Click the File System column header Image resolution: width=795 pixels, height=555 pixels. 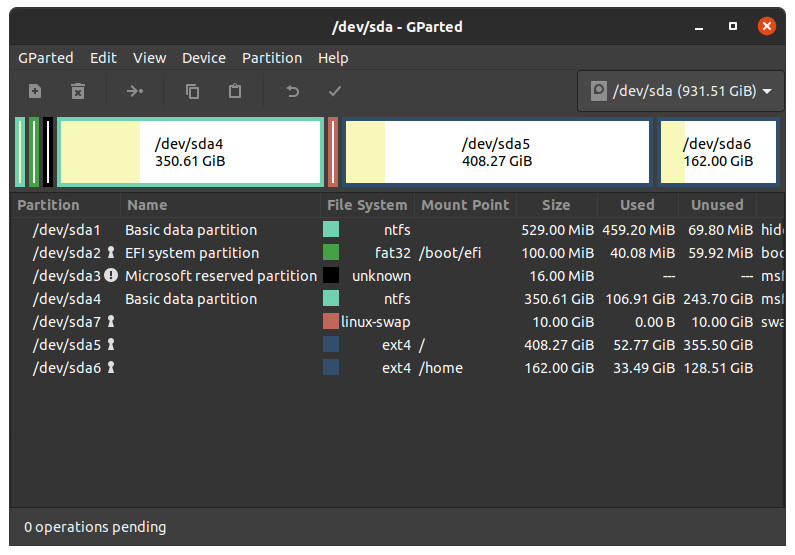pyautogui.click(x=367, y=205)
